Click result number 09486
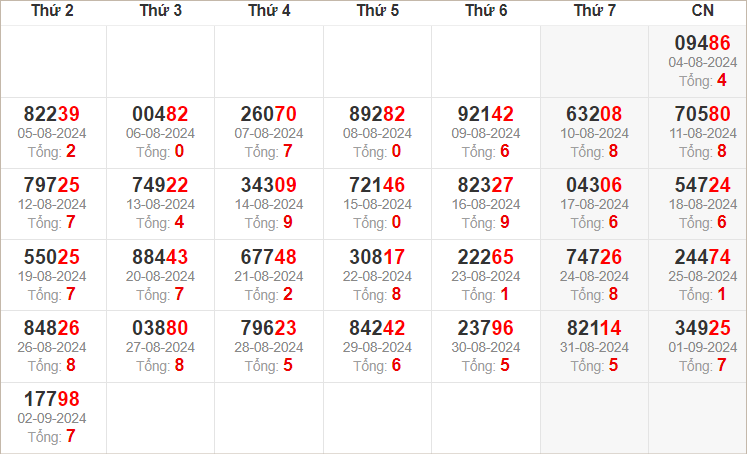 click(703, 43)
